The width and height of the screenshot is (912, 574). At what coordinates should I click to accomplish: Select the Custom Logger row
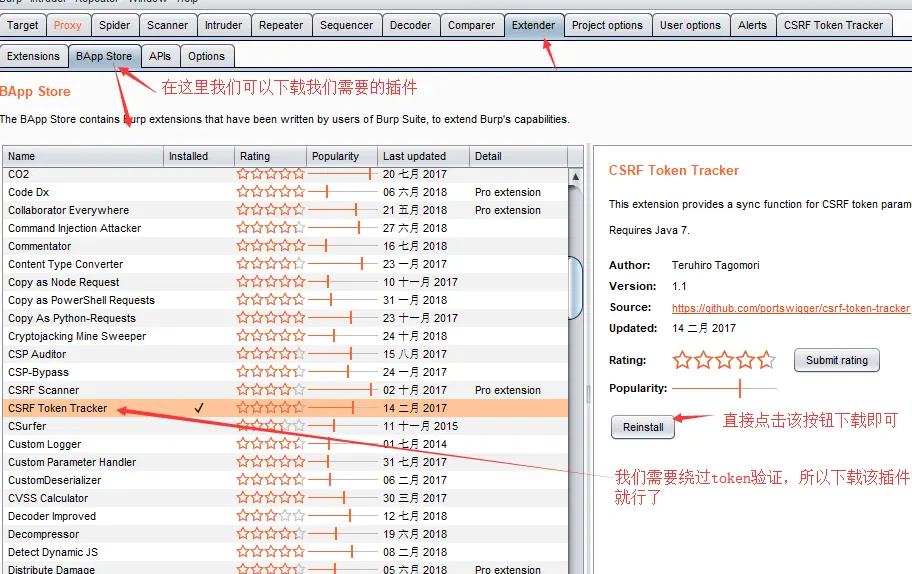(285, 444)
